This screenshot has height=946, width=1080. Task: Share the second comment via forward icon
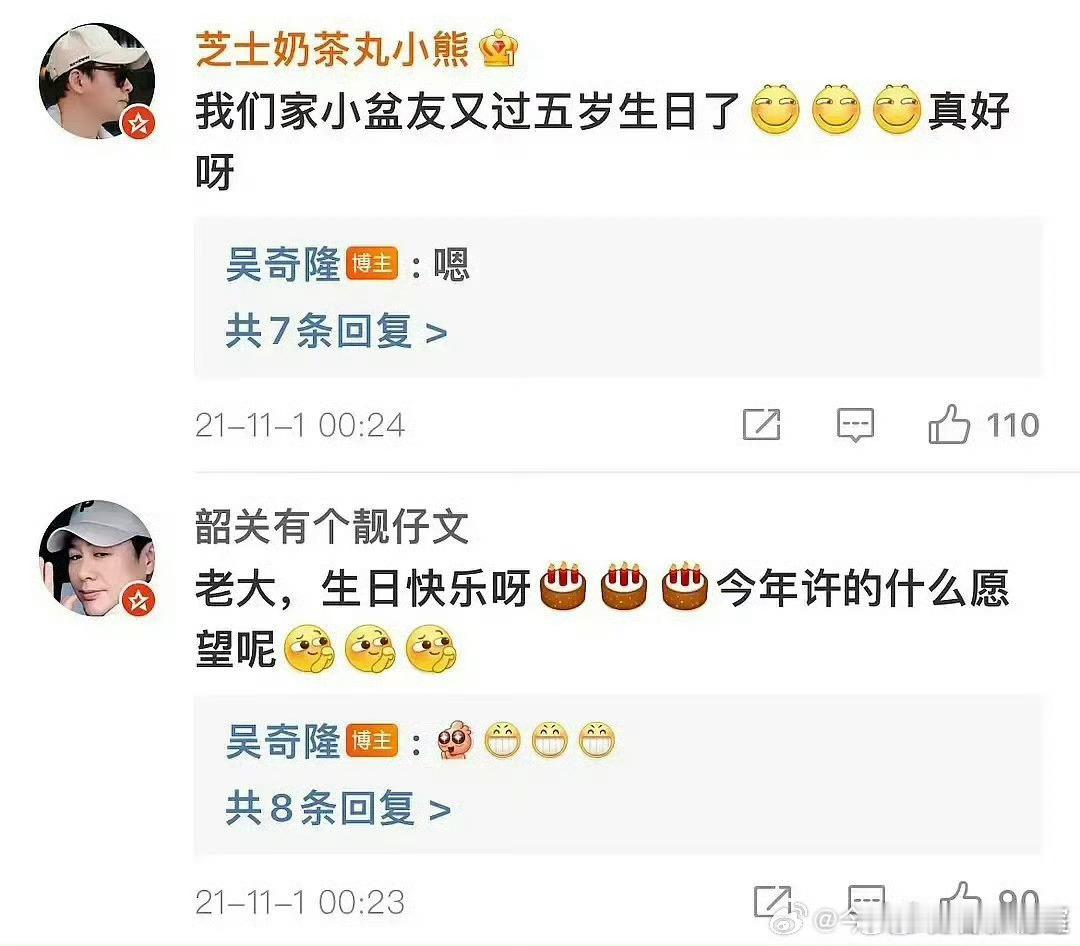pyautogui.click(x=771, y=901)
